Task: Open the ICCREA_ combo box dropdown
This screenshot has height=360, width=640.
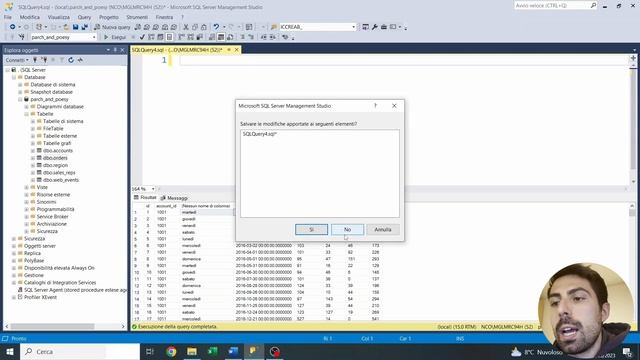Action: point(353,27)
